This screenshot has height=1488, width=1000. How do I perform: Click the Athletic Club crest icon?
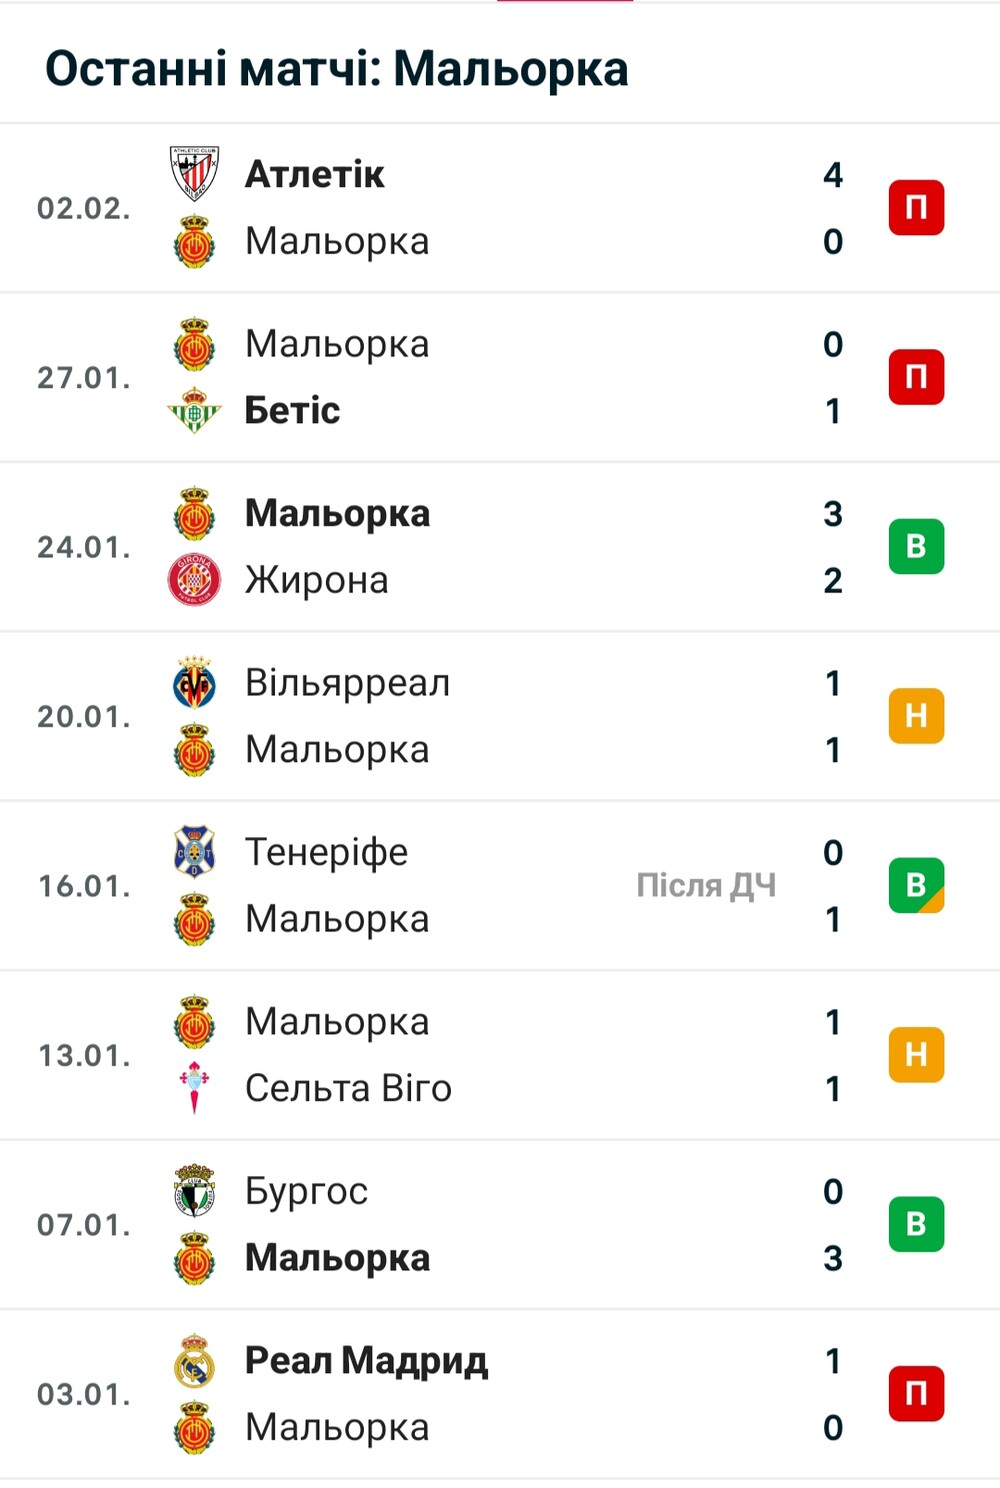coord(194,174)
